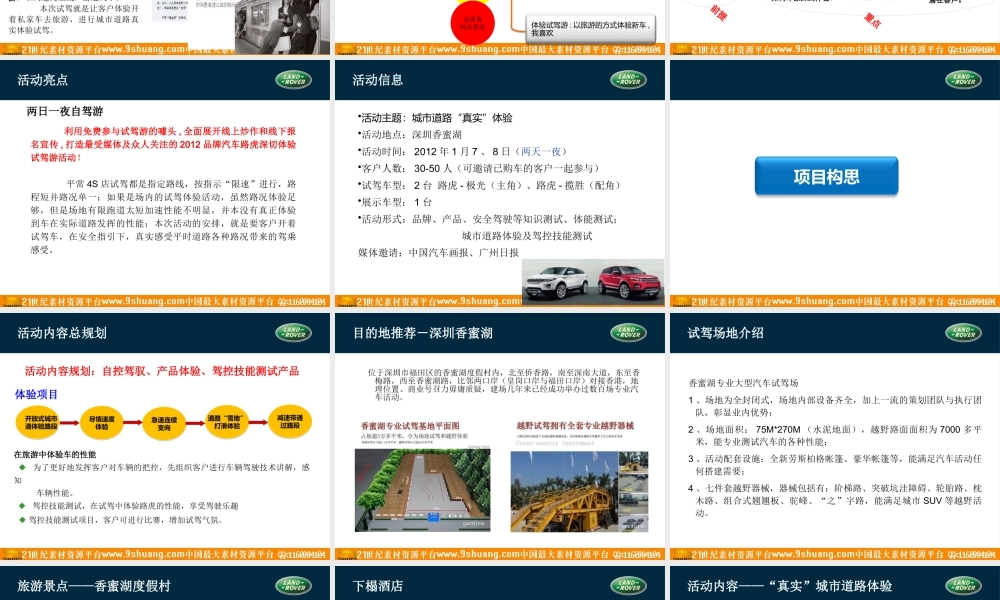Click the text 香蜜湖专业大型汽车试驾场

pyautogui.click(x=744, y=383)
